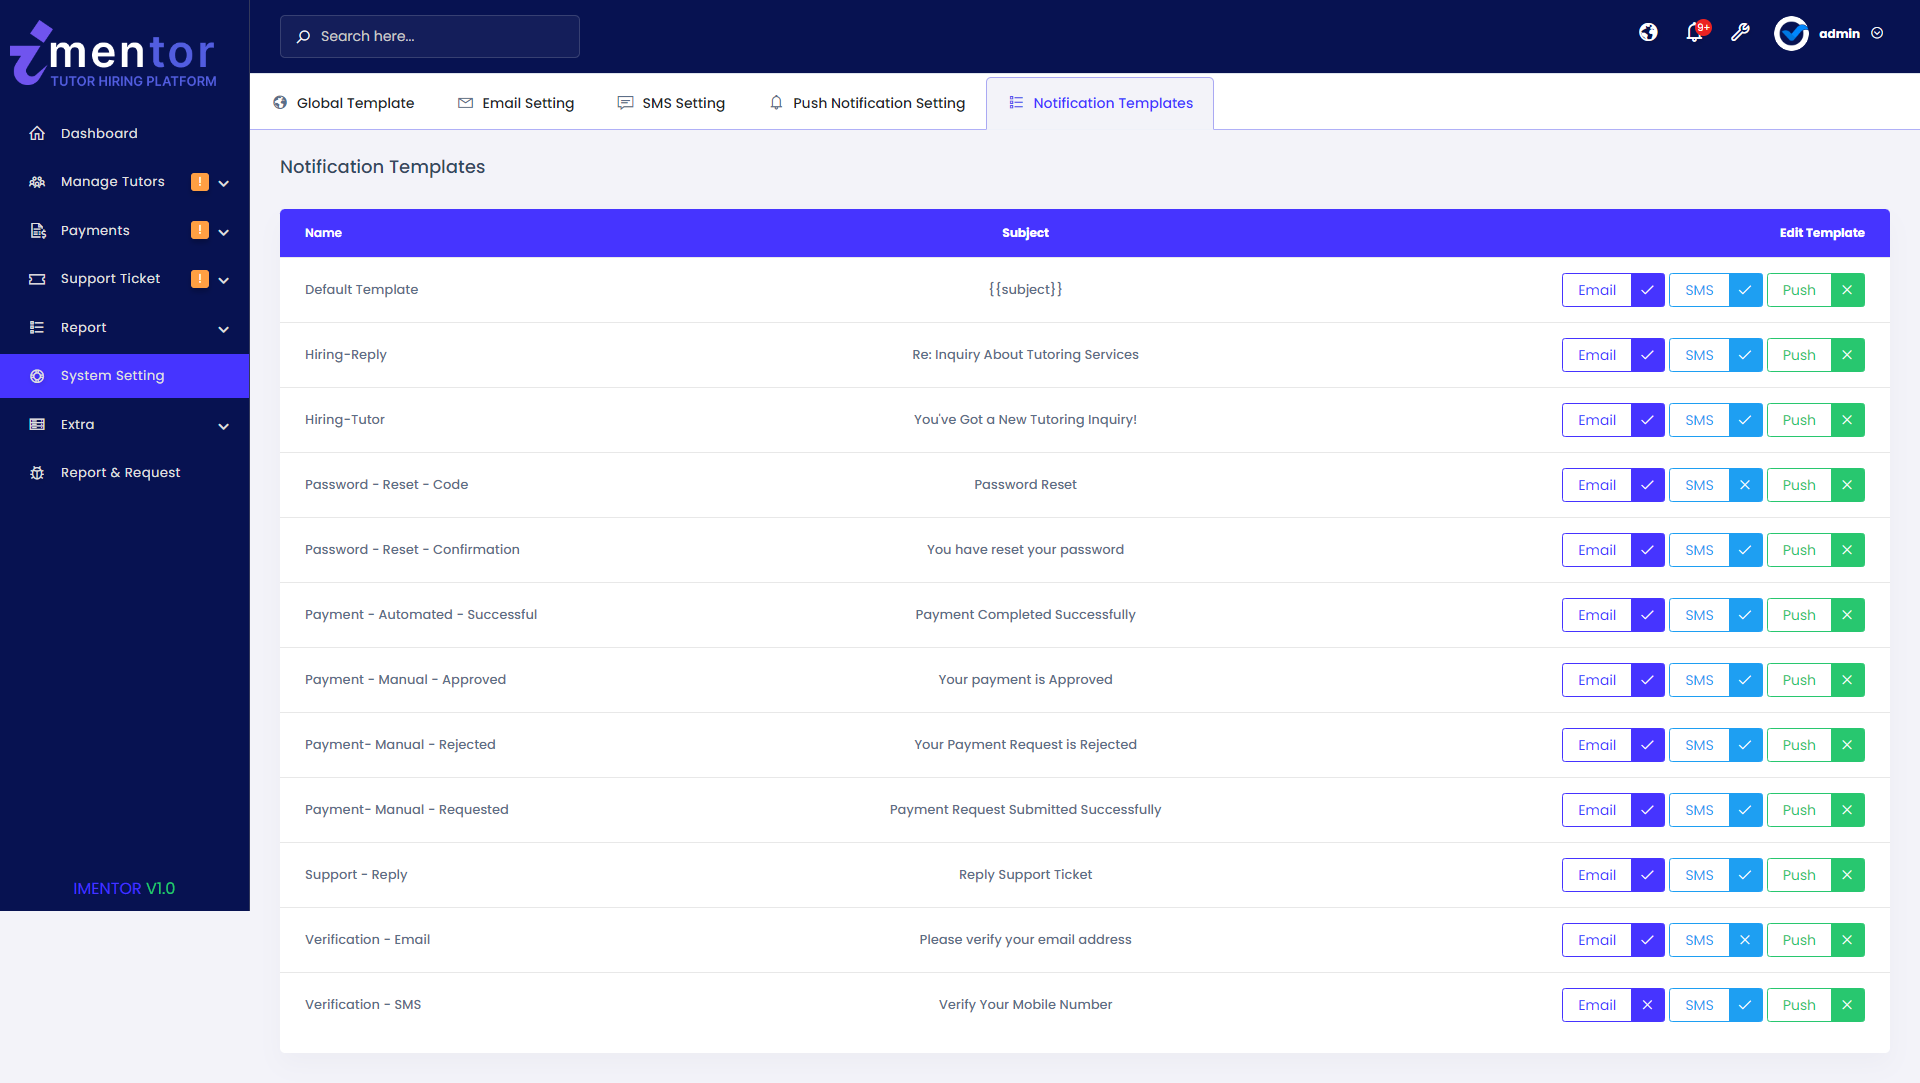The height and width of the screenshot is (1083, 1920).
Task: Select the System Setting gear icon in sidebar
Action: [37, 376]
